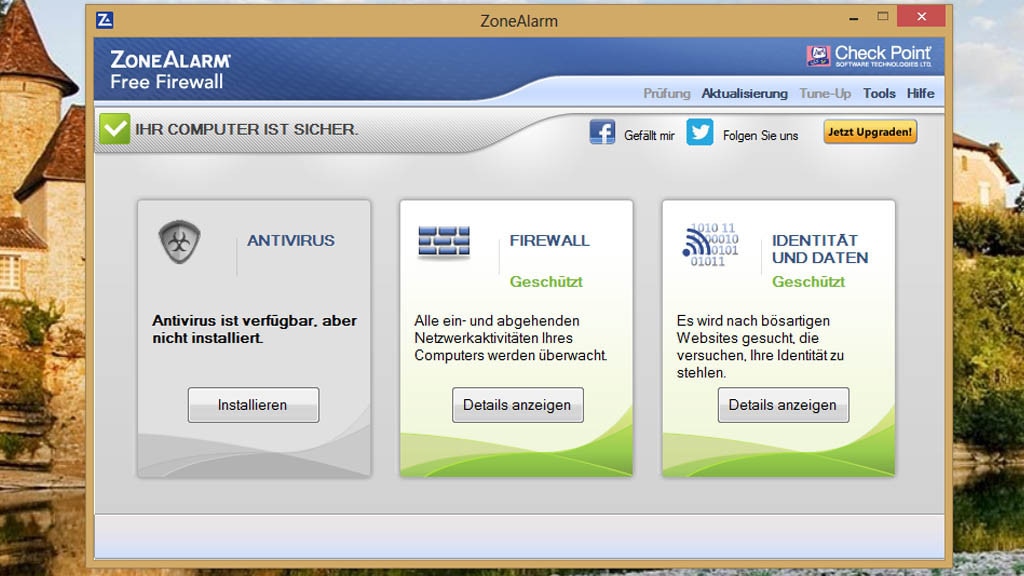Image resolution: width=1024 pixels, height=576 pixels.
Task: Click the Twitter bird icon
Action: (700, 132)
